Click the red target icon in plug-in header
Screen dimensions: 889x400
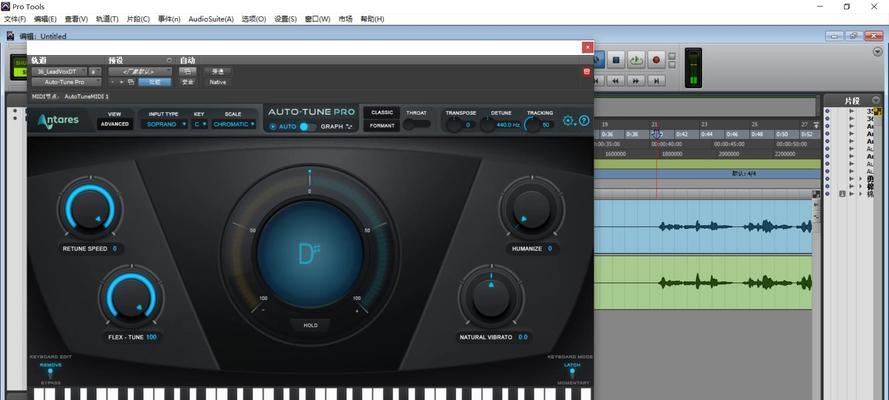click(586, 72)
